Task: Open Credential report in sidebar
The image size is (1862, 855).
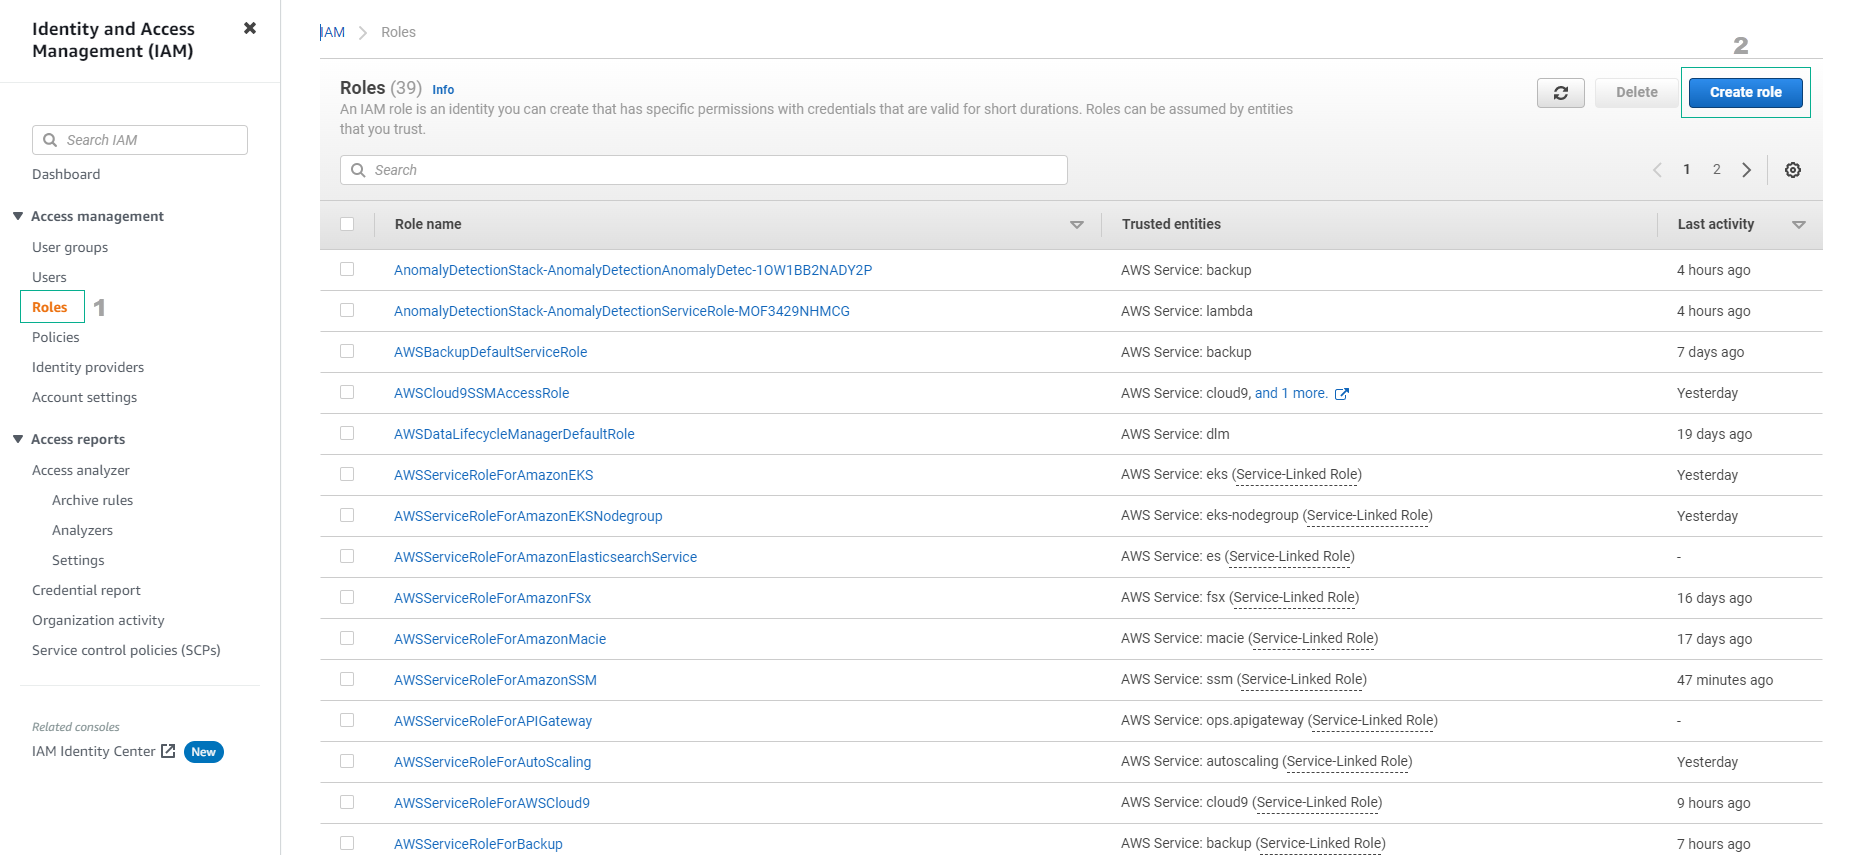Action: coord(86,590)
